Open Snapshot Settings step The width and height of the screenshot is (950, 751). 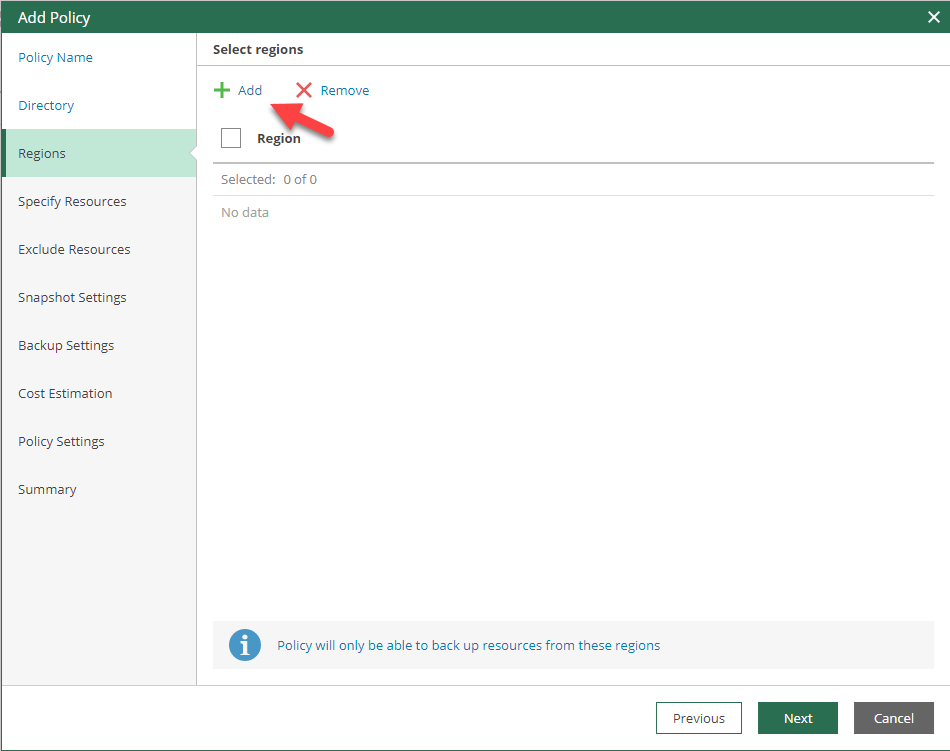[x=72, y=298]
